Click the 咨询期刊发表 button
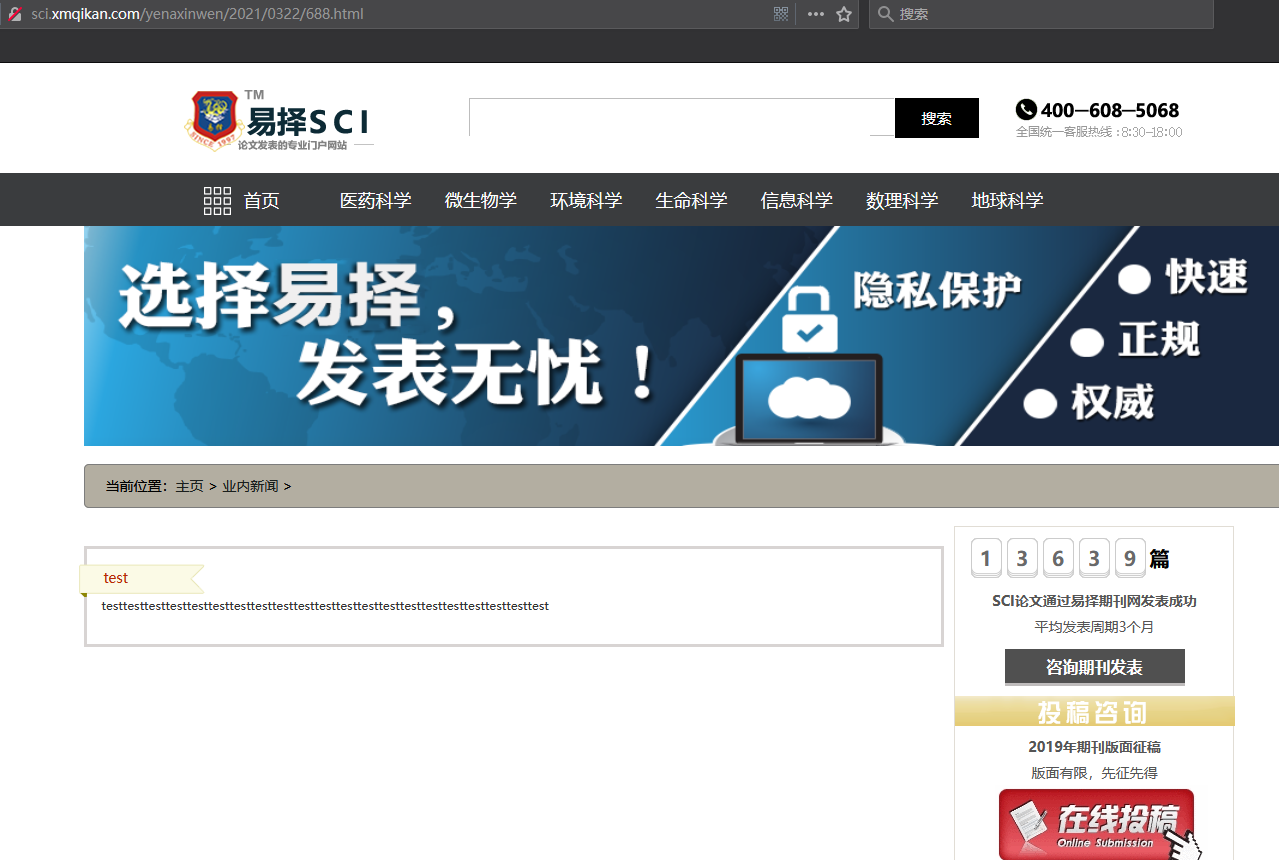The image size is (1279, 860). [1094, 666]
